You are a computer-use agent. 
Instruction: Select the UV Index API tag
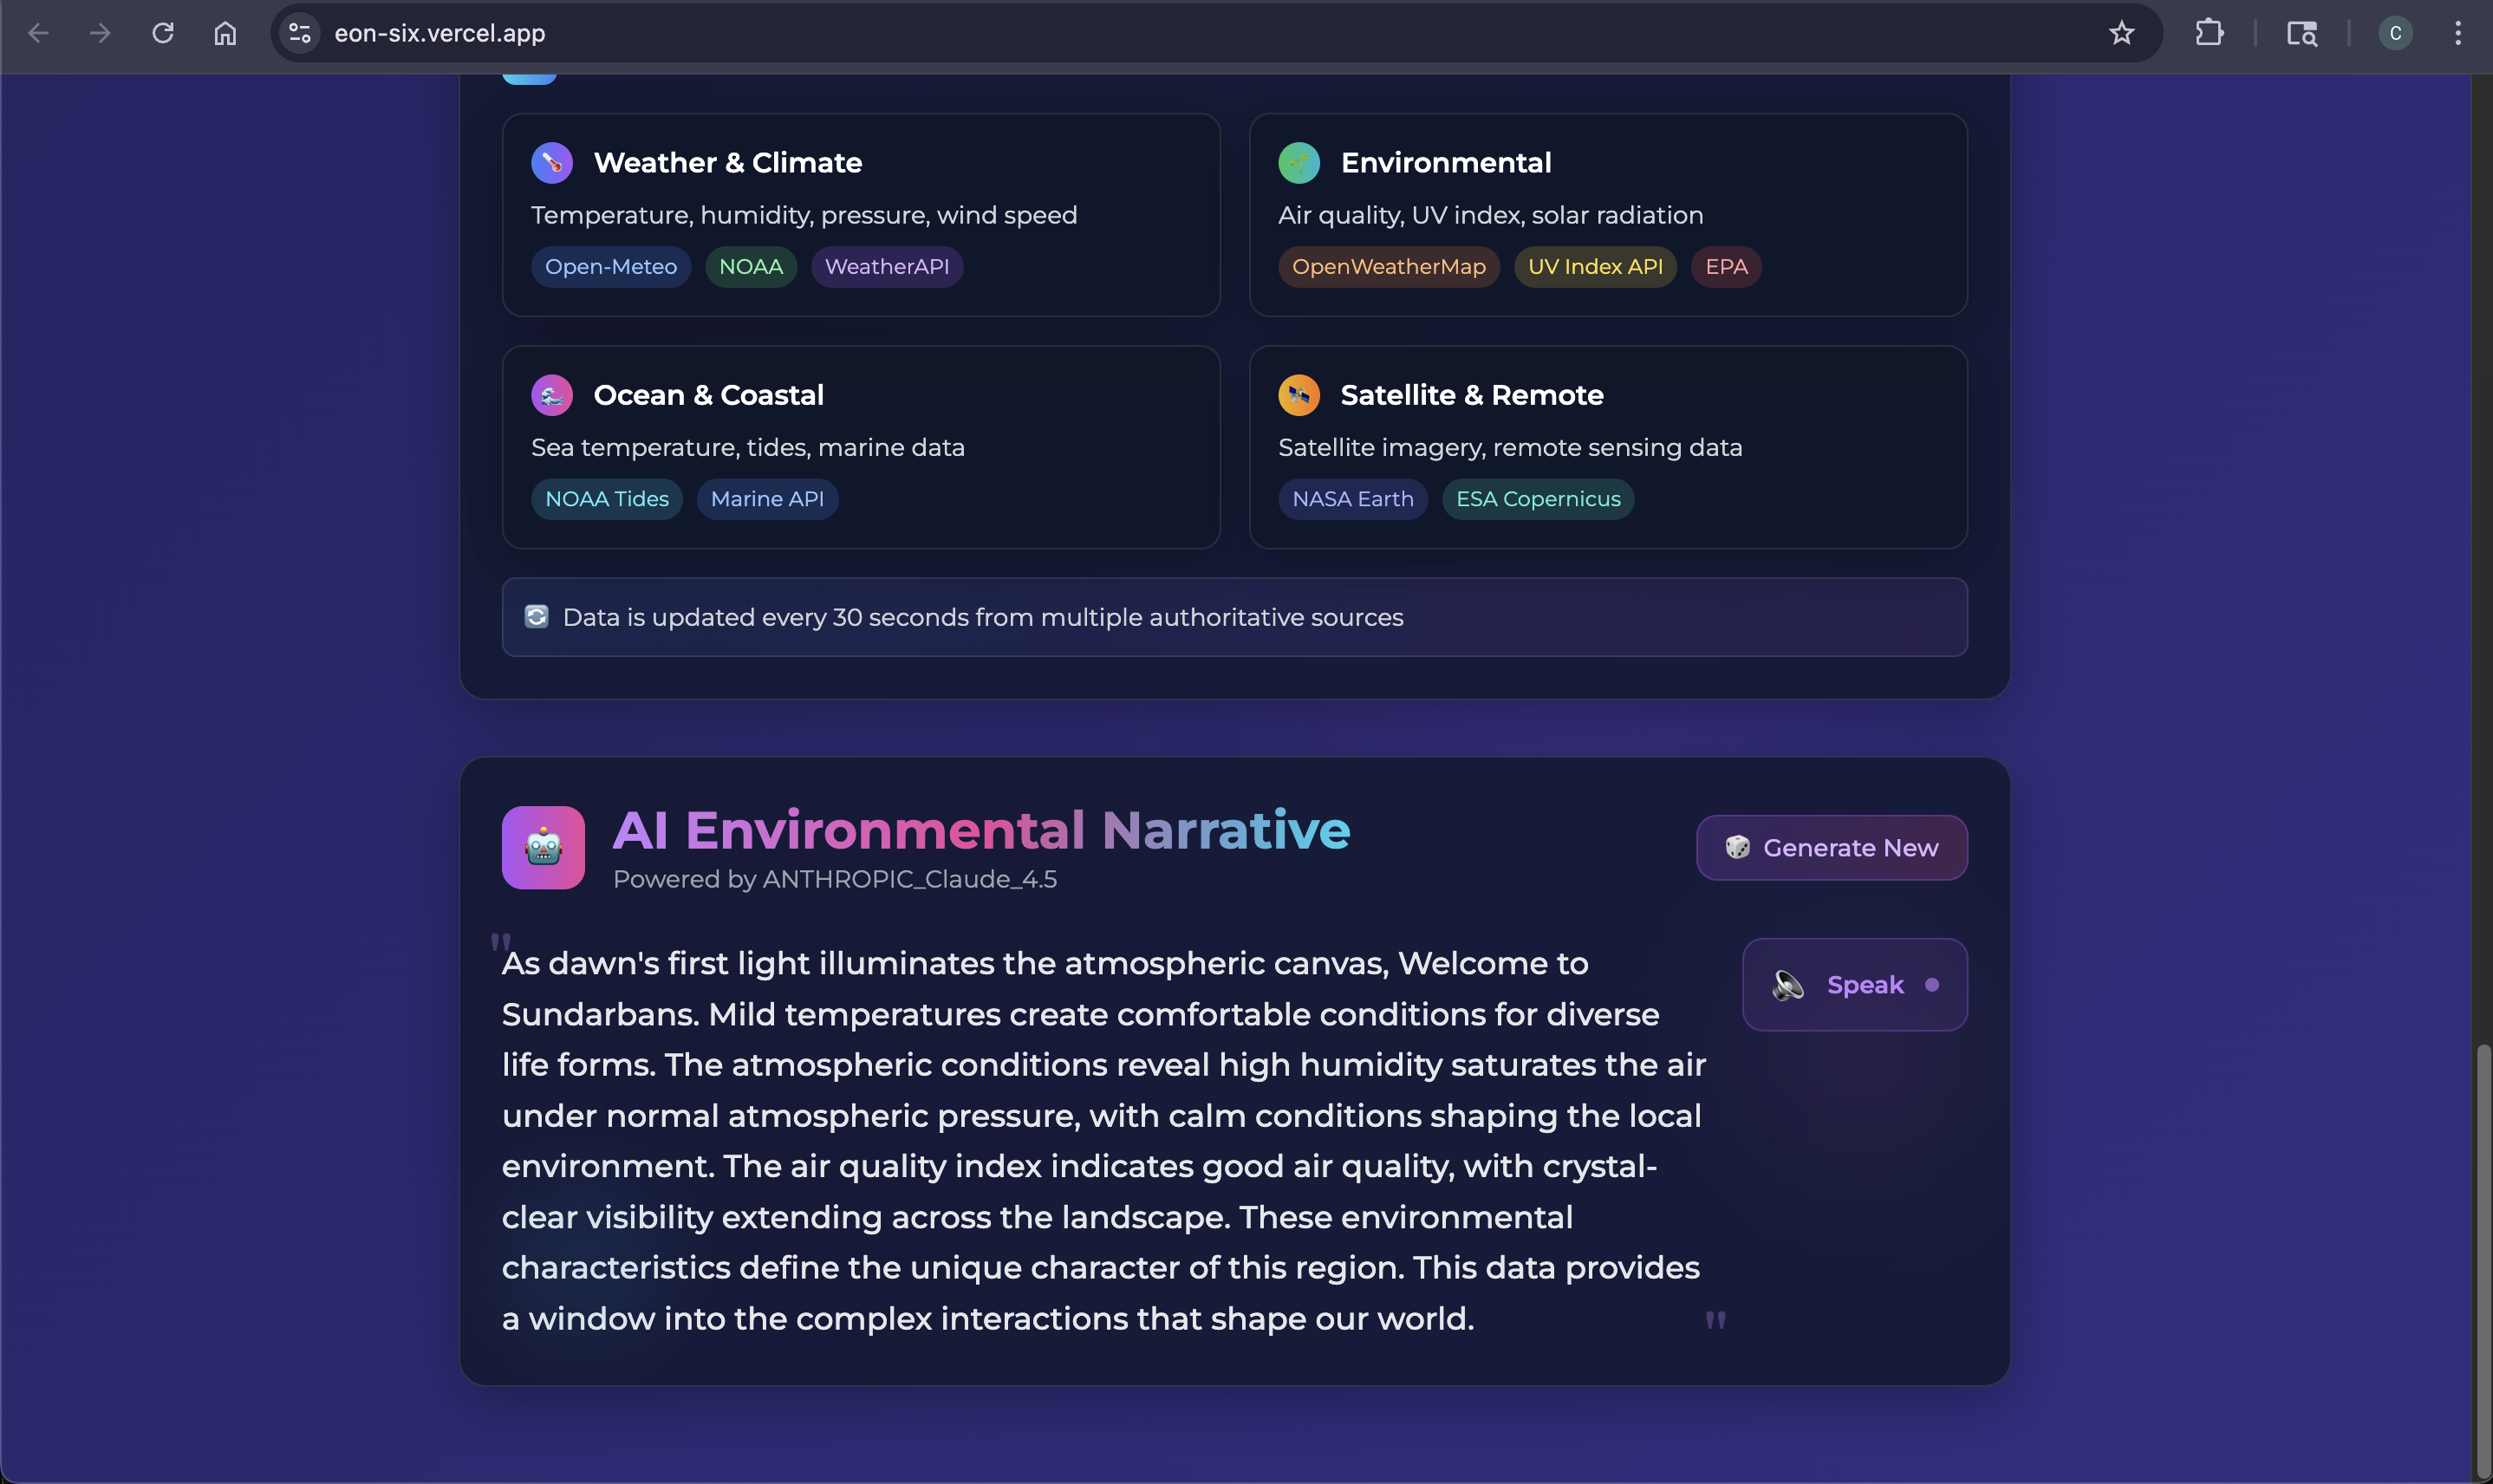pyautogui.click(x=1594, y=267)
